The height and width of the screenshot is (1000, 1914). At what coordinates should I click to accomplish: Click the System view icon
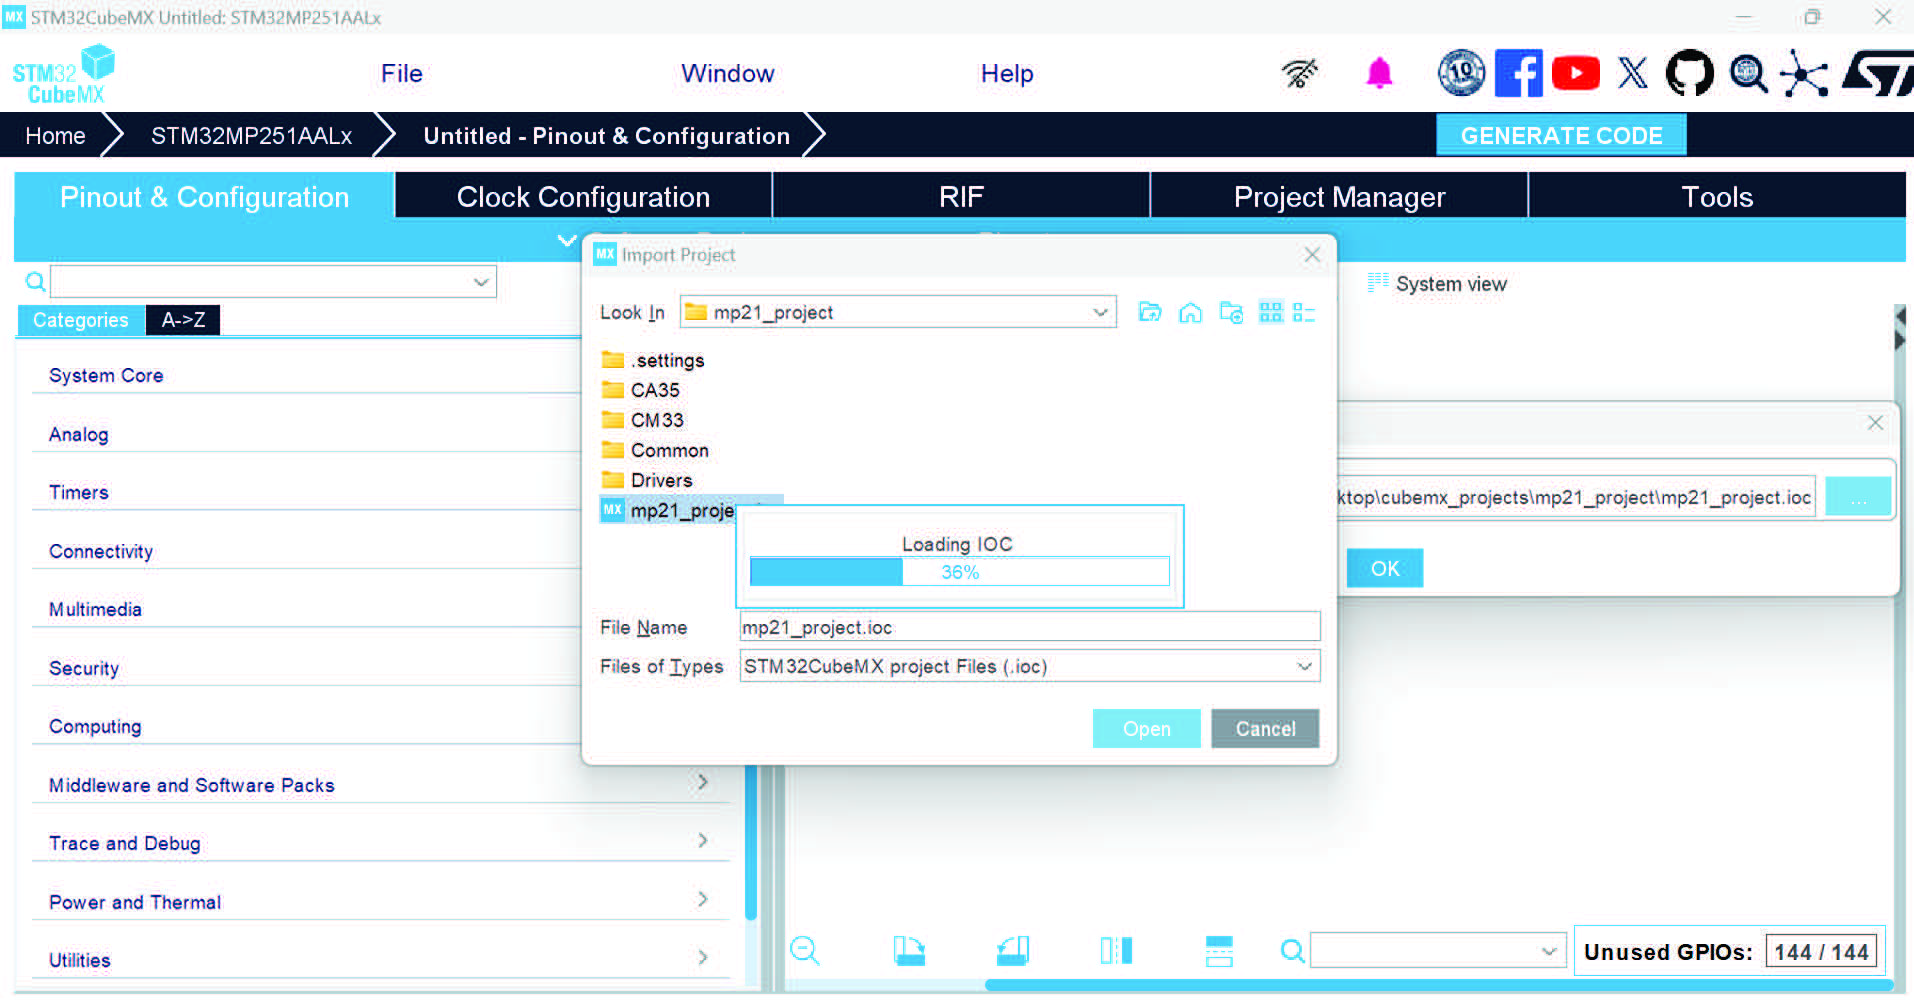pyautogui.click(x=1378, y=283)
